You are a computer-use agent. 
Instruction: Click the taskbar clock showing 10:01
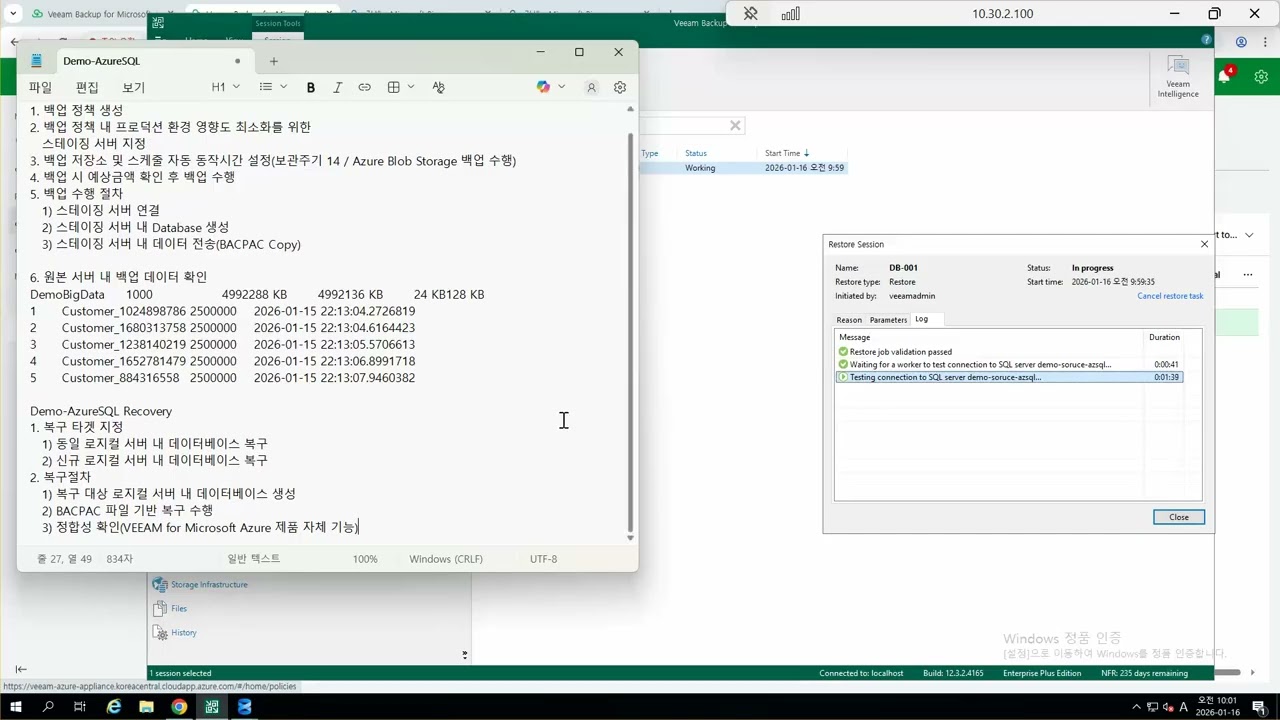click(x=1217, y=707)
